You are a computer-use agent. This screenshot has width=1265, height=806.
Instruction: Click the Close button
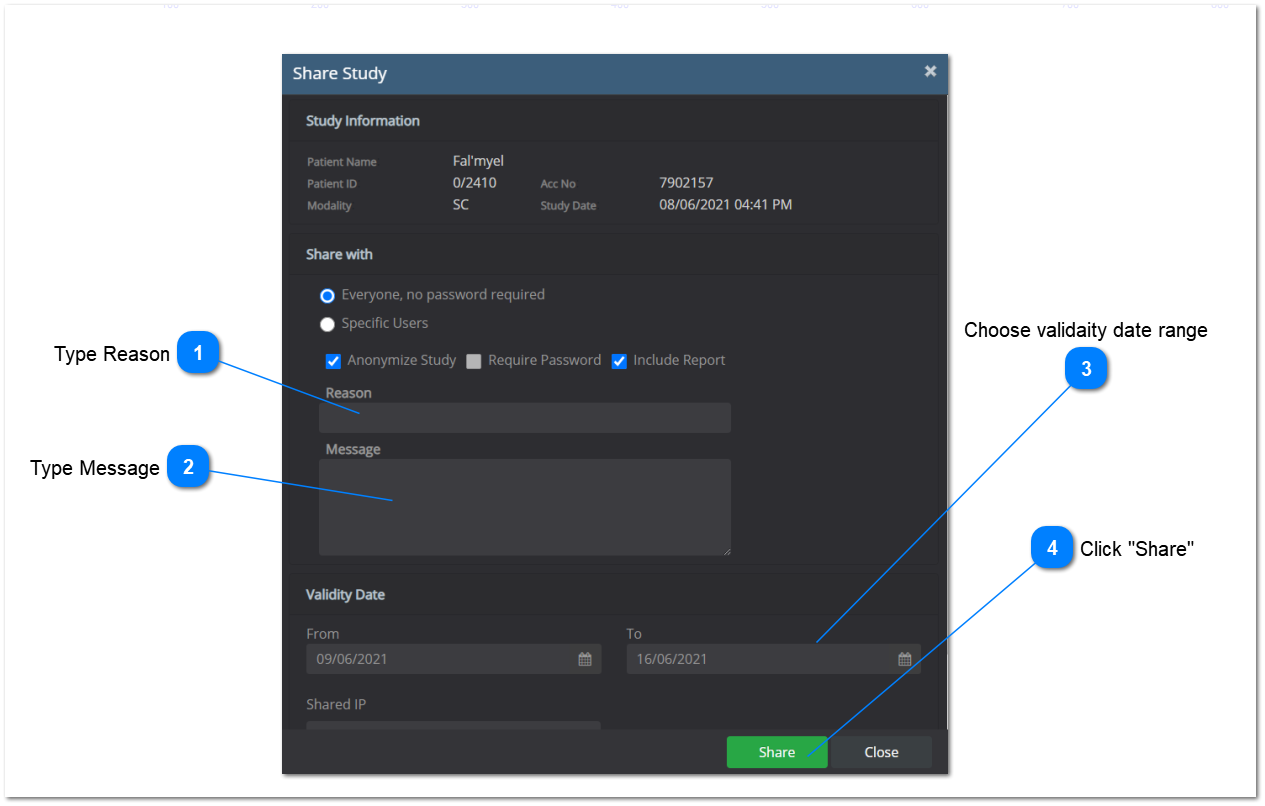880,751
